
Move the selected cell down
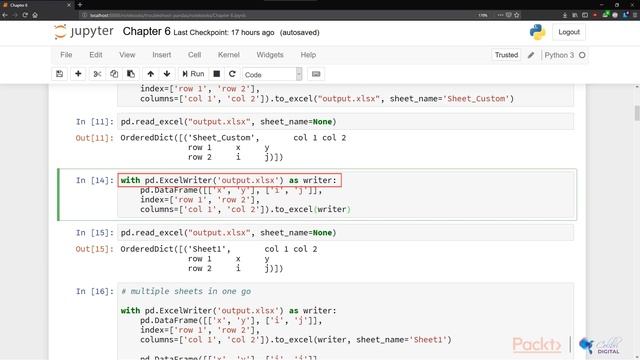click(x=167, y=74)
